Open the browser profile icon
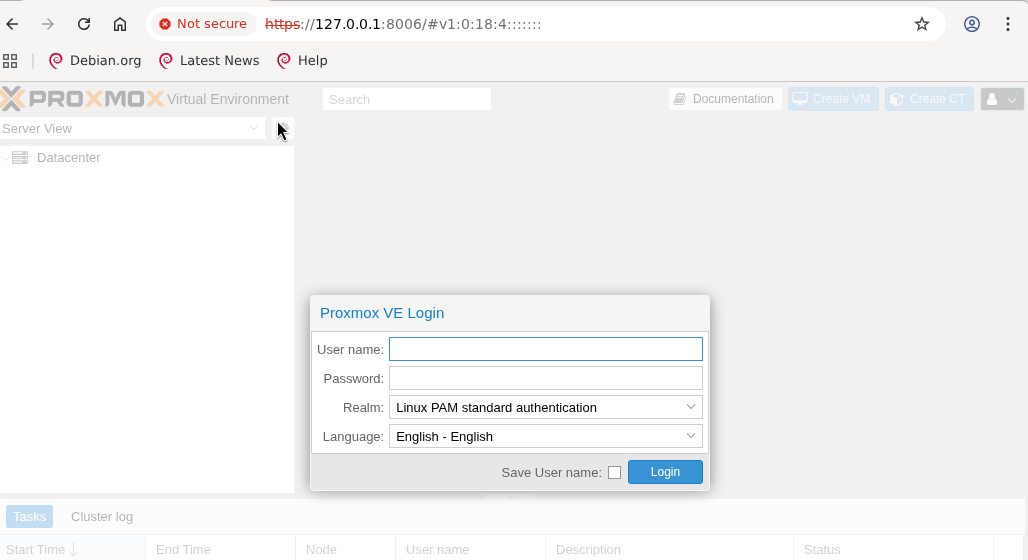The height and width of the screenshot is (560, 1028). click(x=972, y=24)
